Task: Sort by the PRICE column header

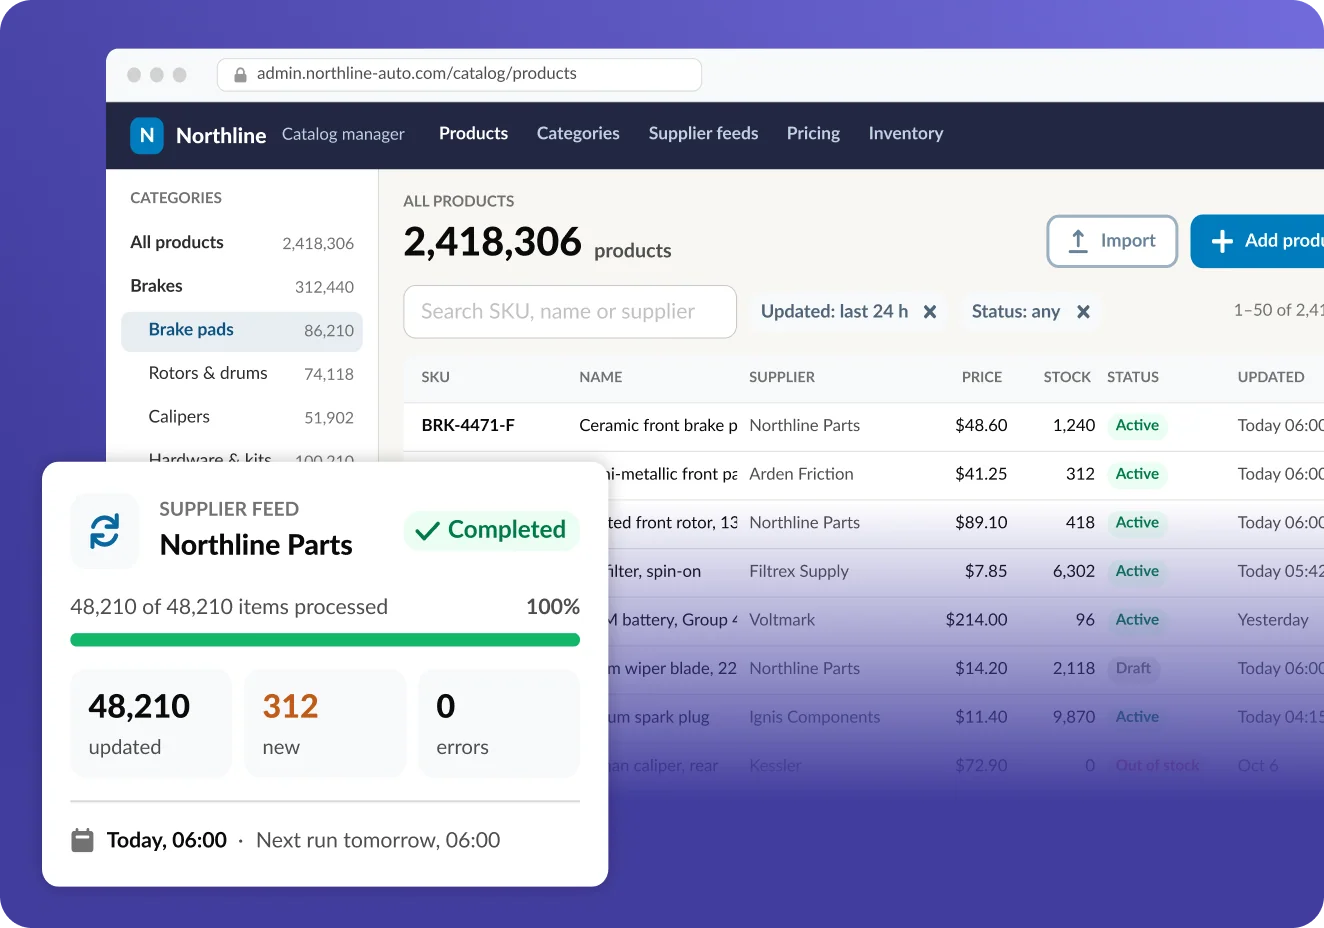Action: (x=981, y=378)
